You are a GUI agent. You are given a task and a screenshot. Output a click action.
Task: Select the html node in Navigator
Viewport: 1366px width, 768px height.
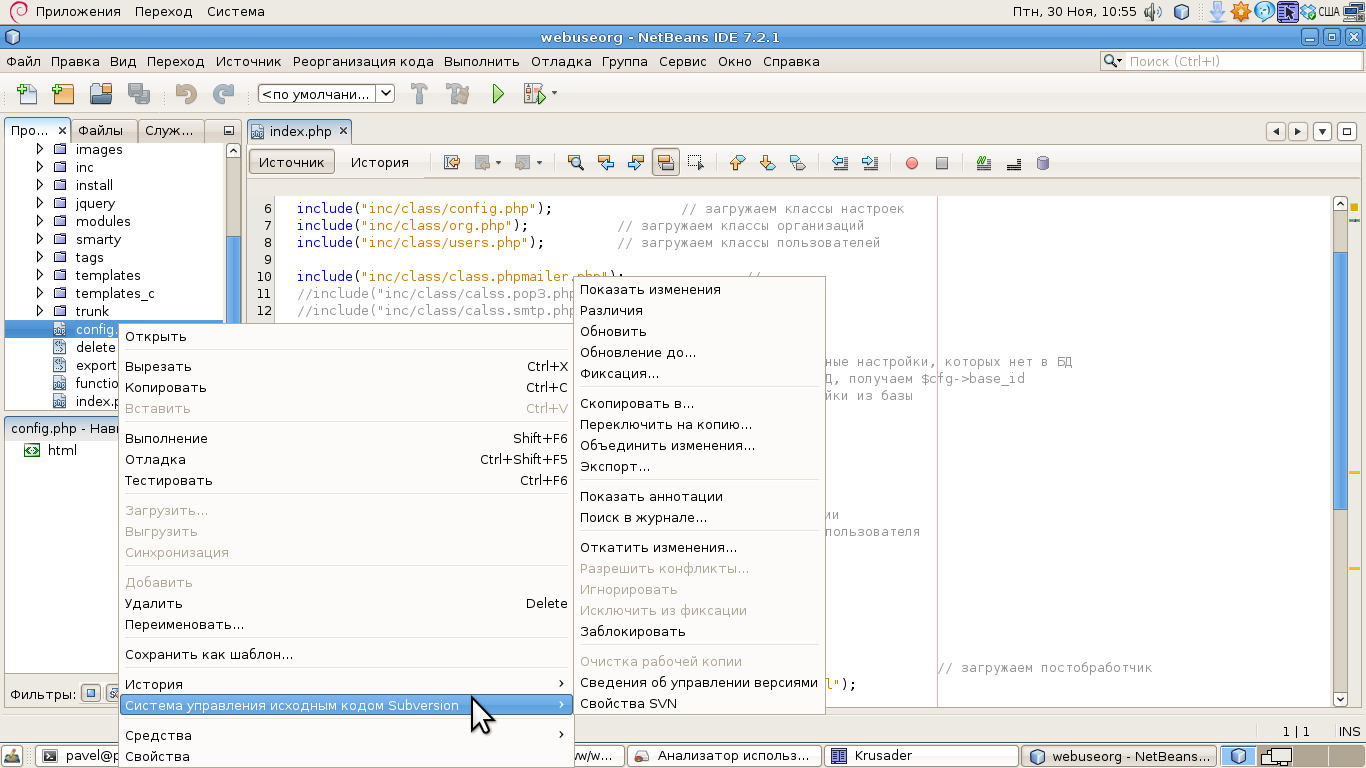(x=62, y=450)
